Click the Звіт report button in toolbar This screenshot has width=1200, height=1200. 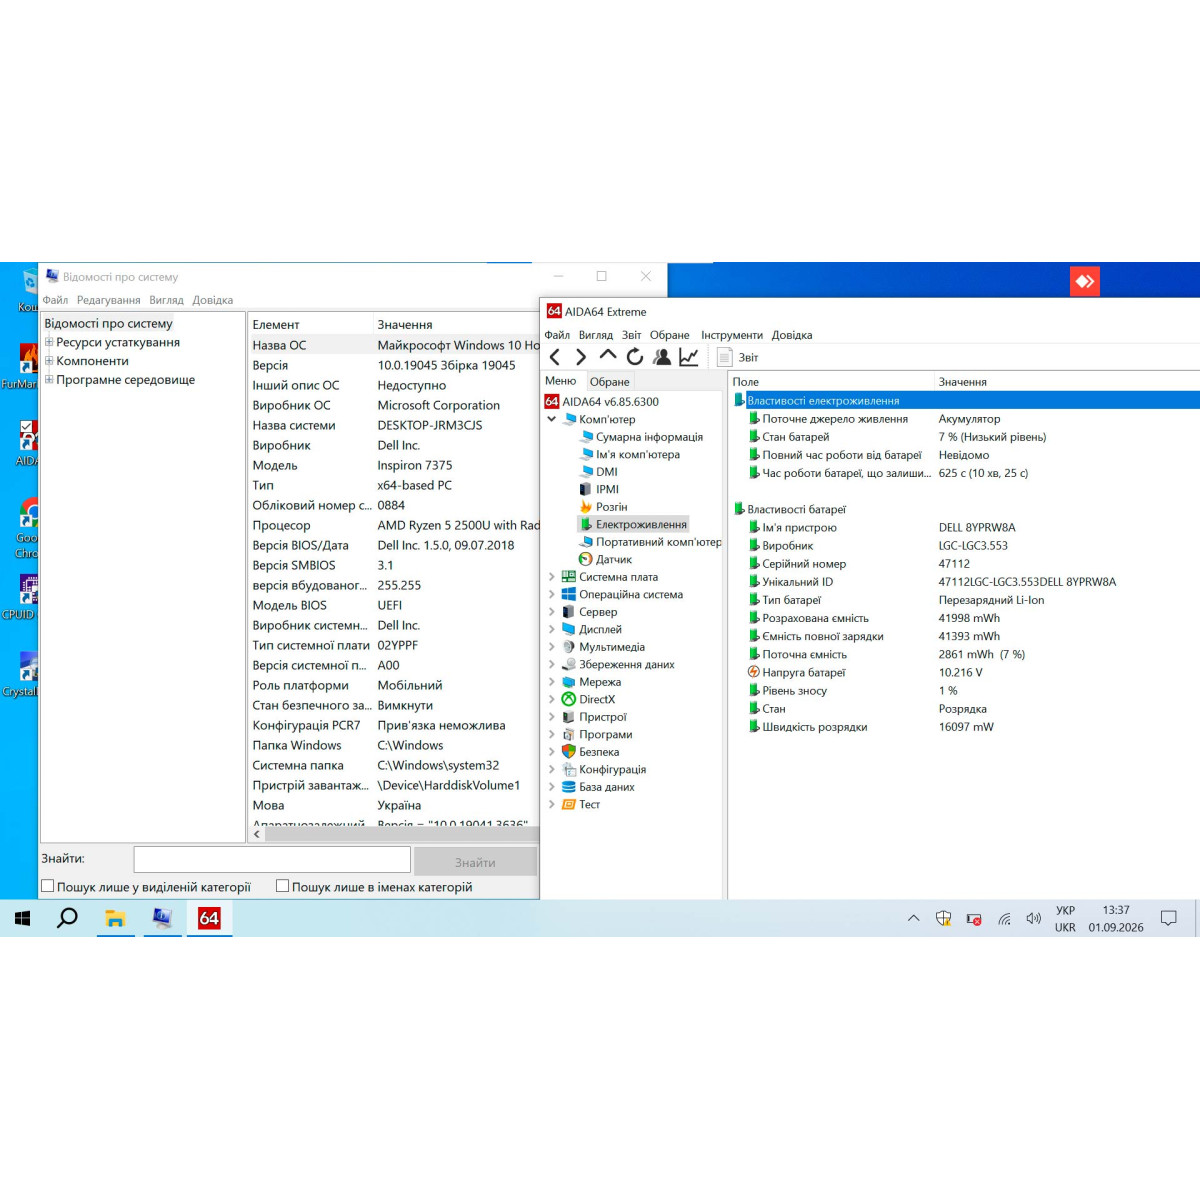[738, 357]
